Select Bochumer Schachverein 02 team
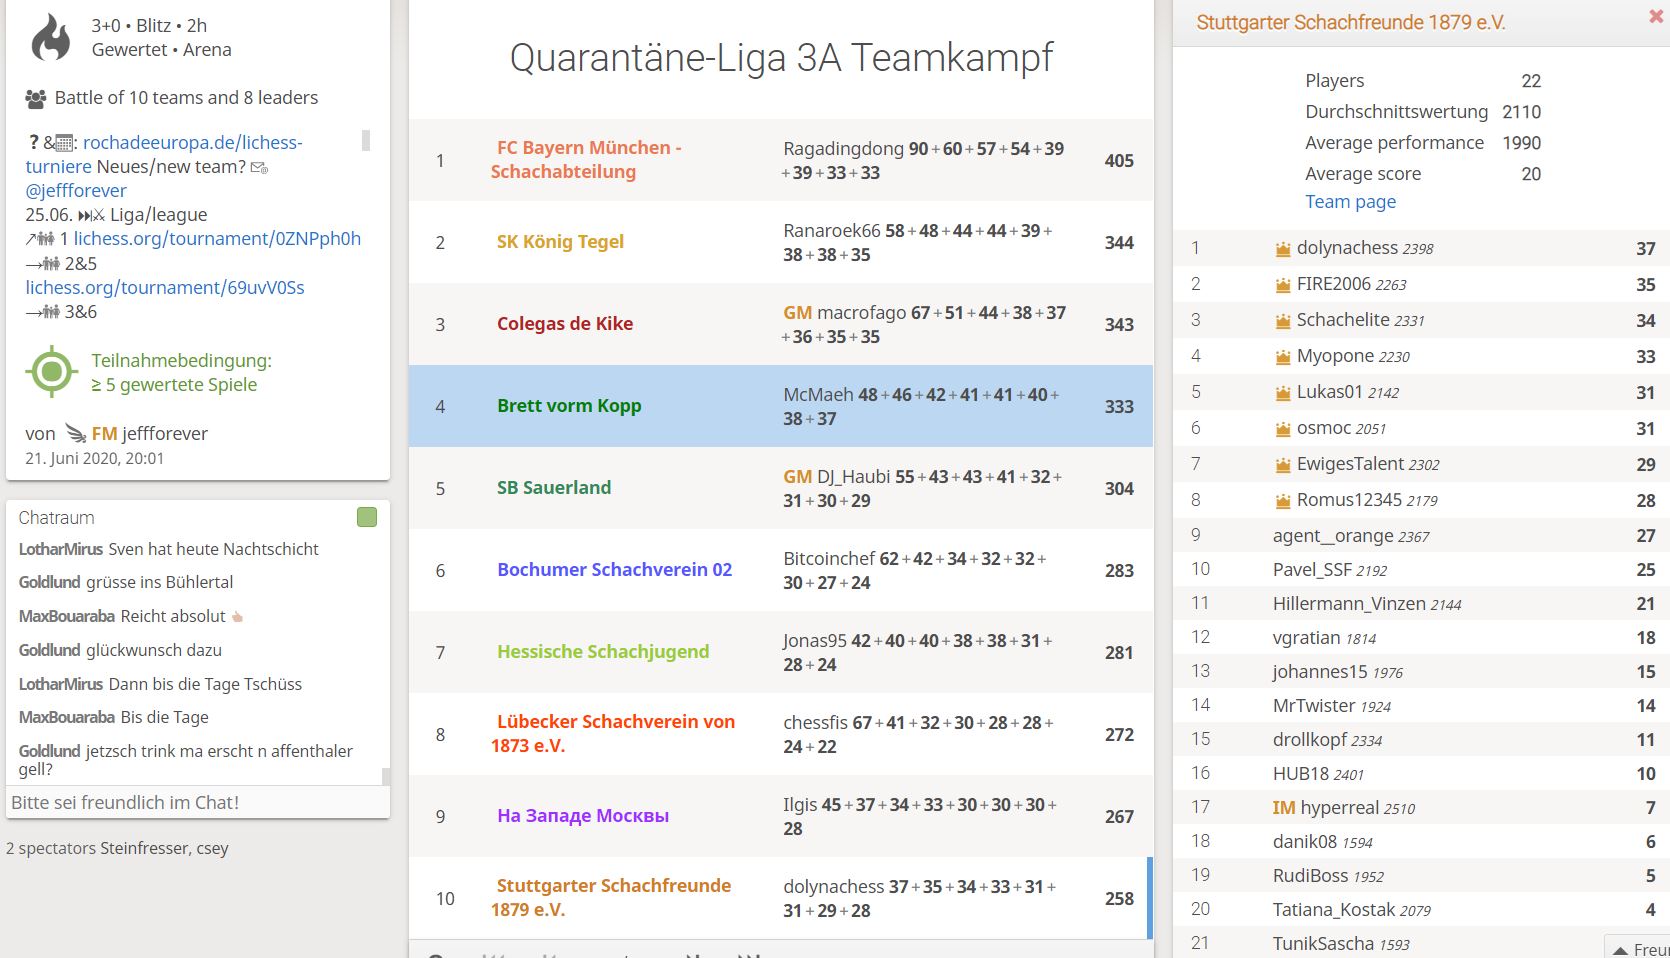The height and width of the screenshot is (958, 1670). (x=615, y=569)
